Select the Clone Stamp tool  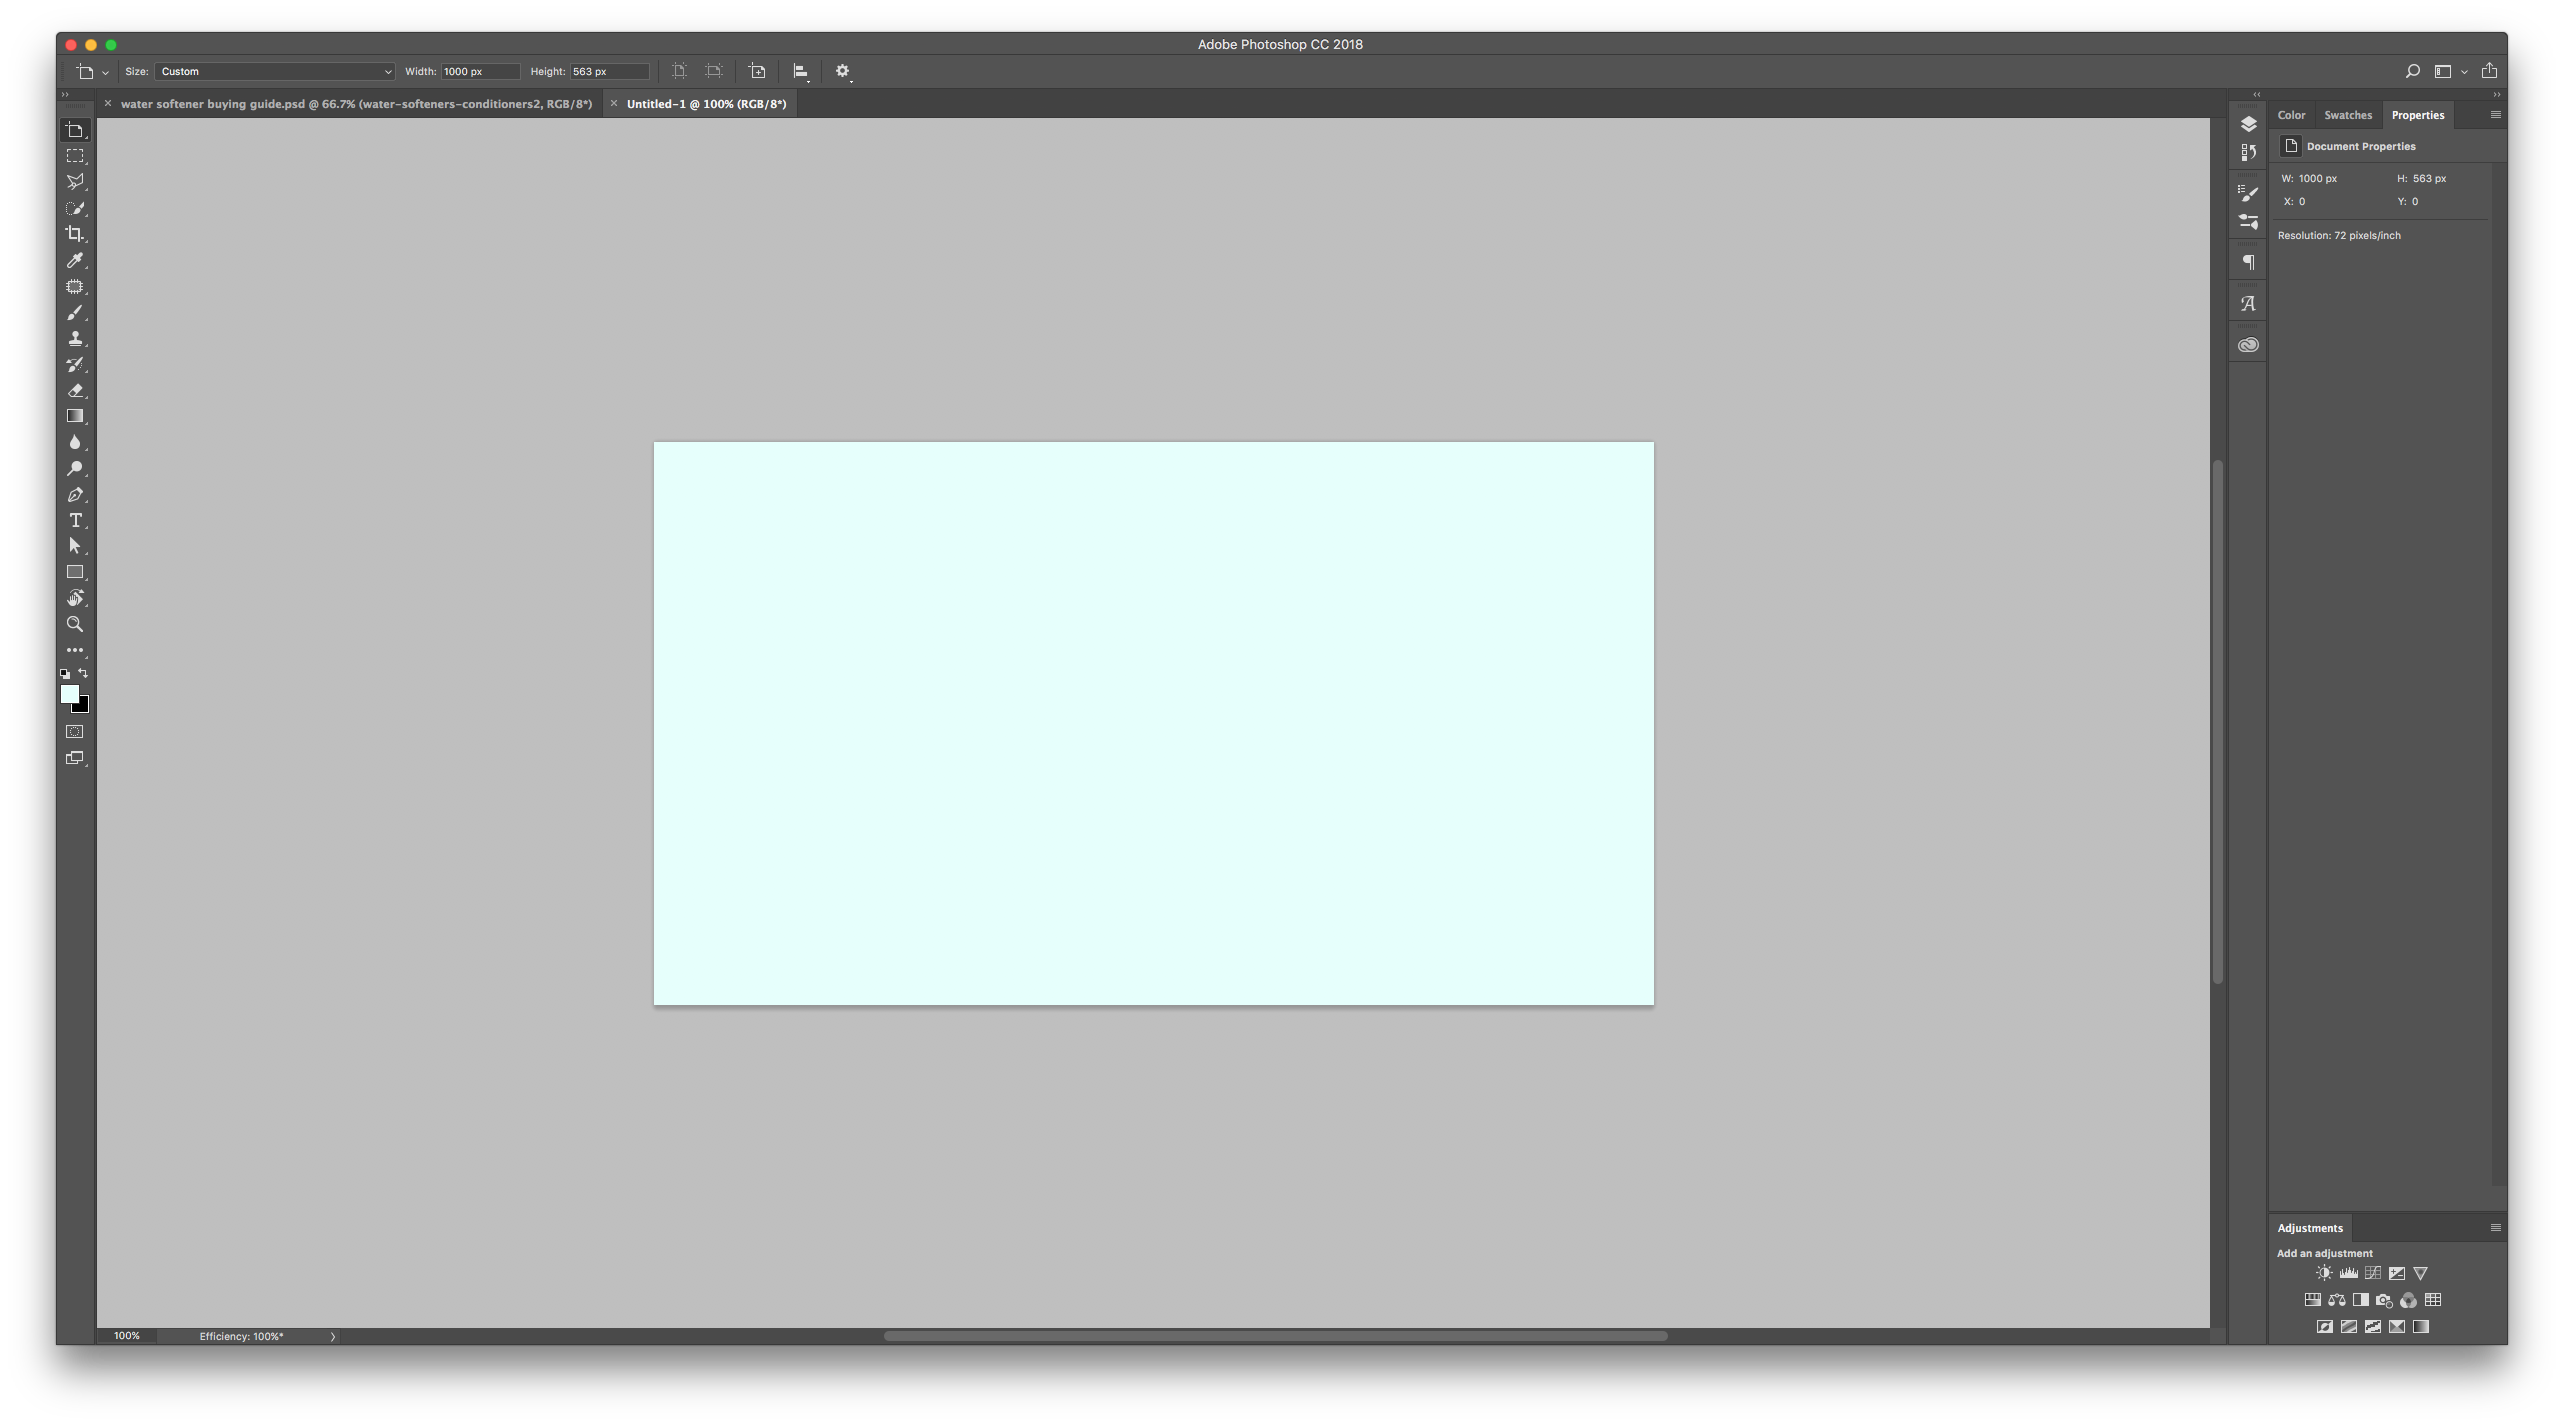76,339
